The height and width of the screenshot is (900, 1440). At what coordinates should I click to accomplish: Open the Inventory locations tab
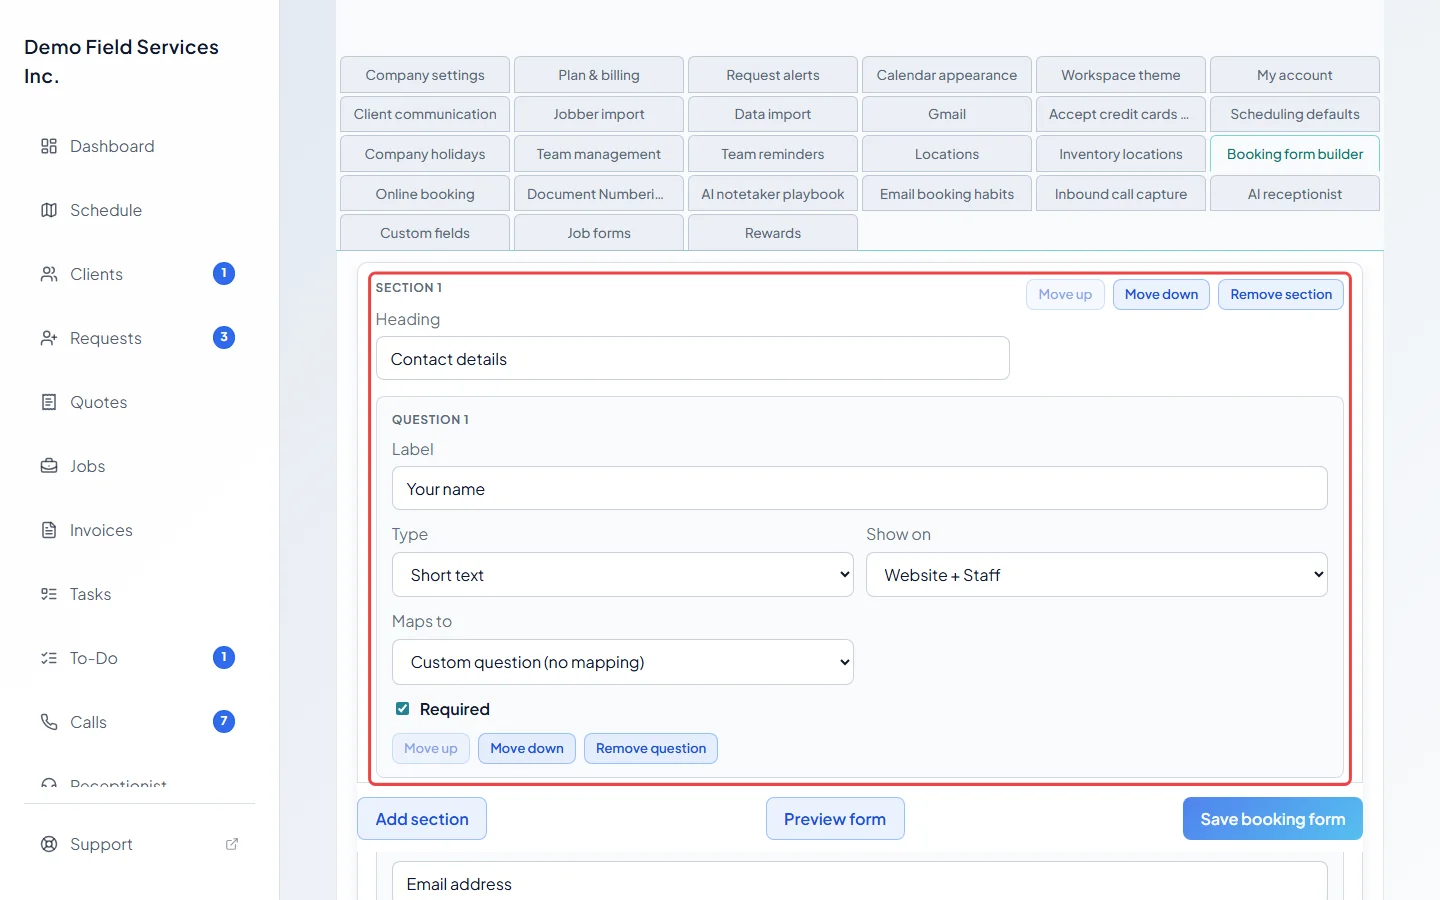pyautogui.click(x=1121, y=154)
